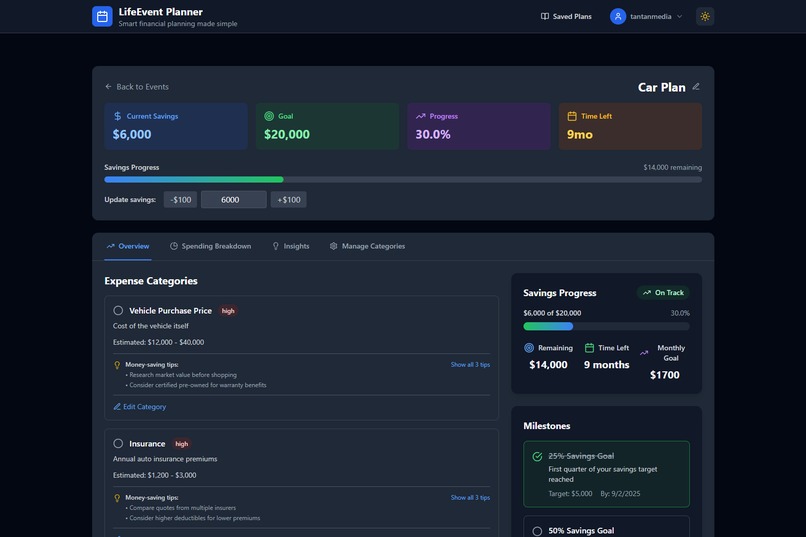Click the checkmark on 25% Savings Goal
Viewport: 806px width, 537px height.
[537, 456]
